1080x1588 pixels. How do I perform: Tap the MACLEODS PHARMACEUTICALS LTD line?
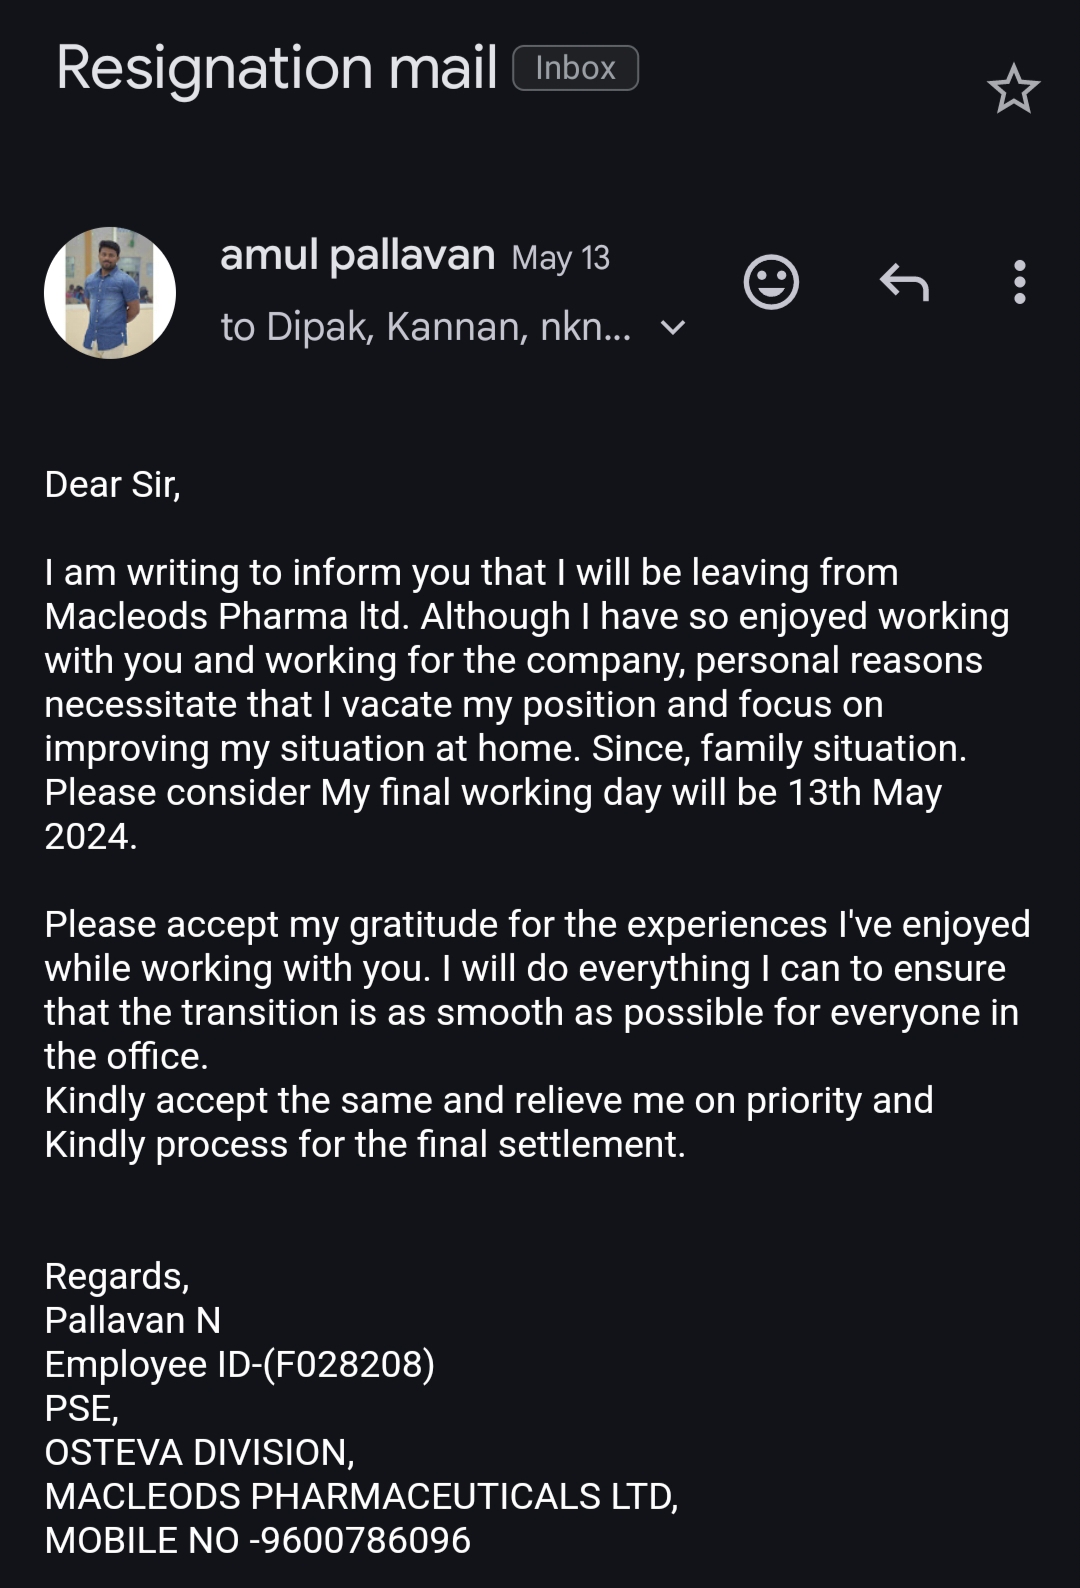(361, 1496)
